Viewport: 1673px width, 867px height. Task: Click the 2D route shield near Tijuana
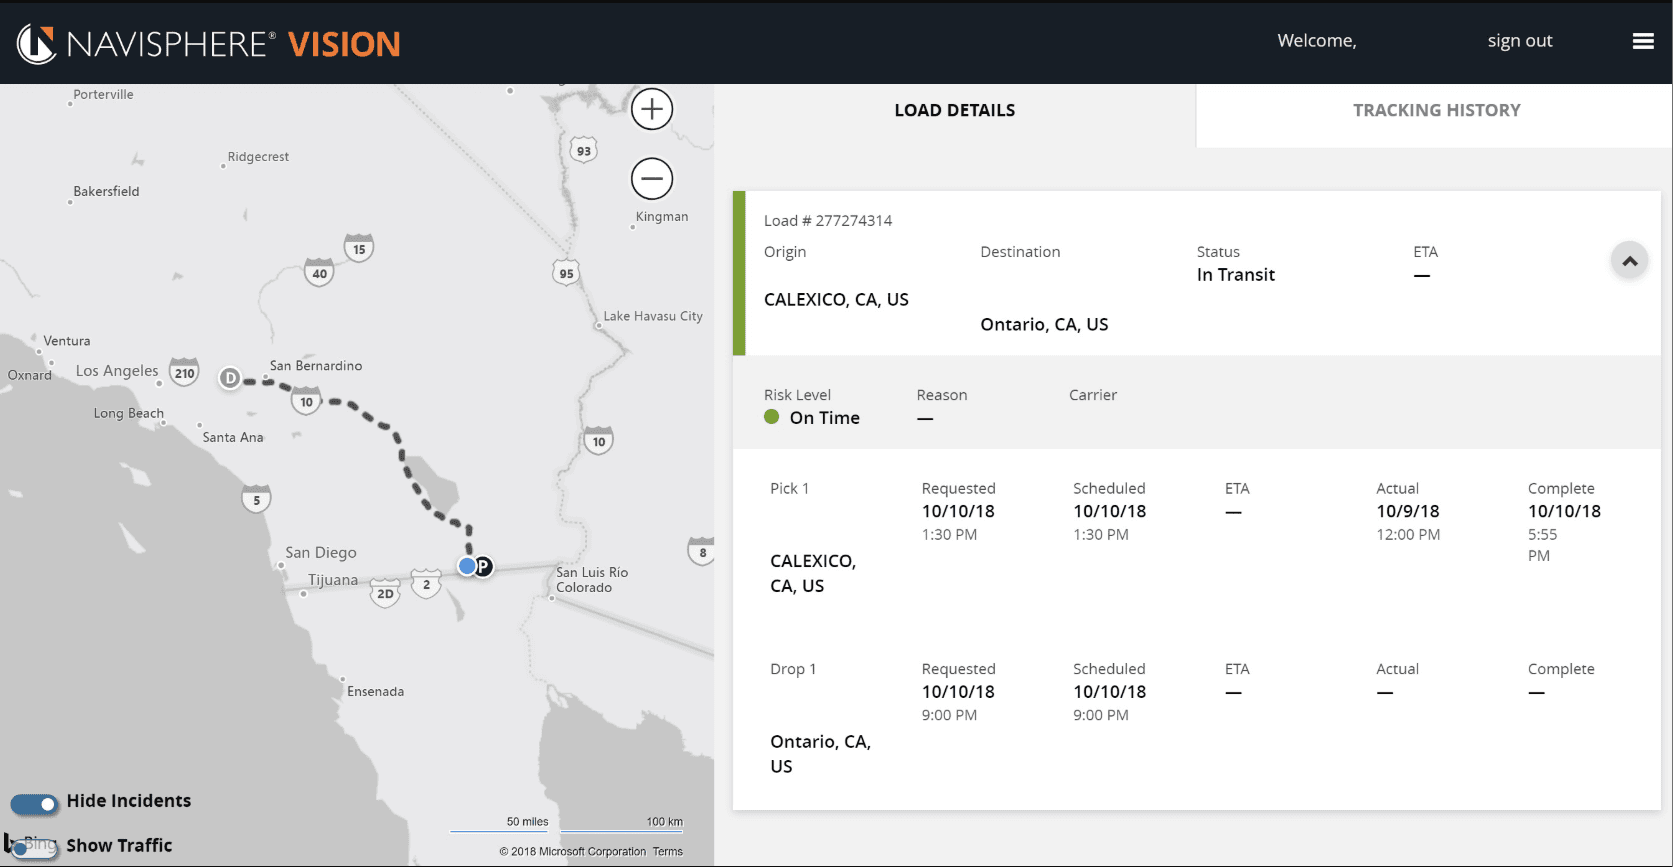pyautogui.click(x=385, y=594)
